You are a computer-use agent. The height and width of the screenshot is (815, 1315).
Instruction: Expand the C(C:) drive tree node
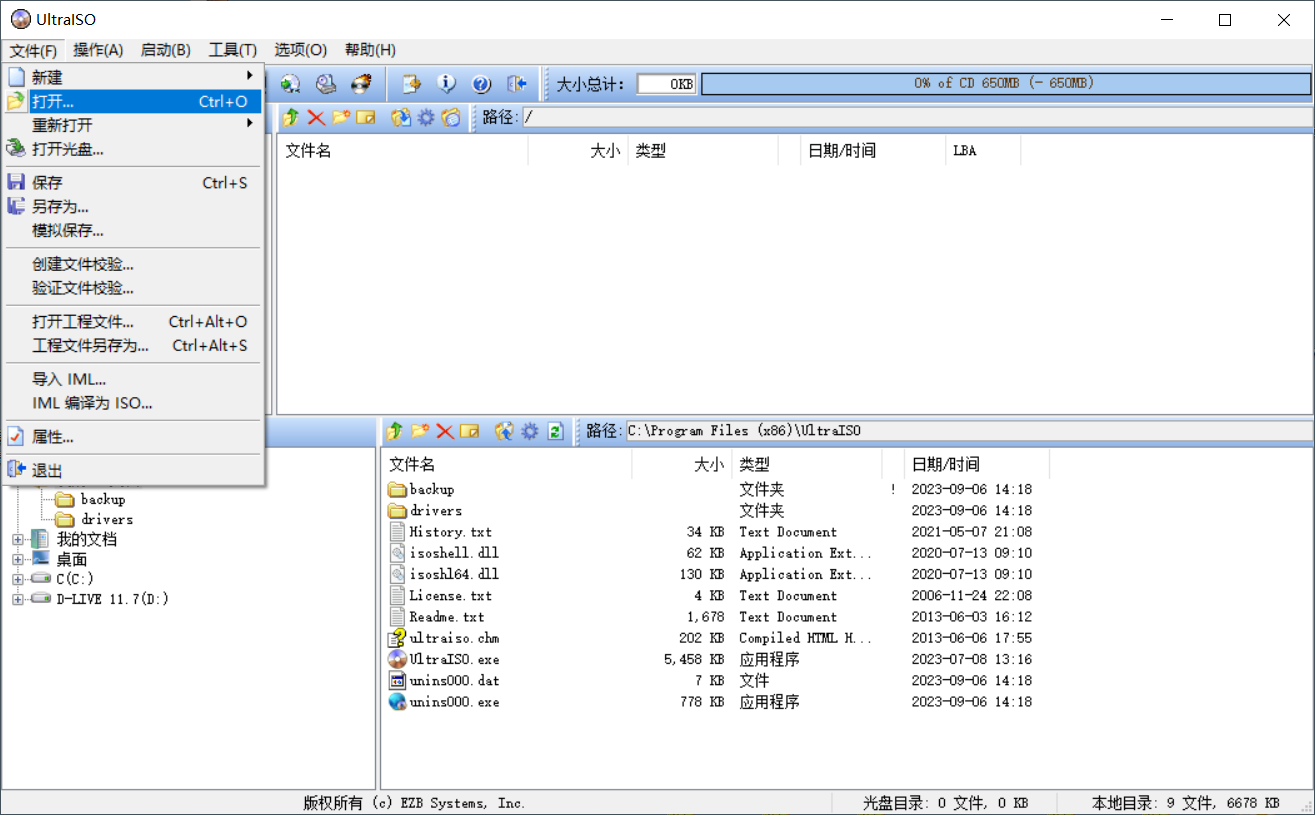click(x=18, y=579)
